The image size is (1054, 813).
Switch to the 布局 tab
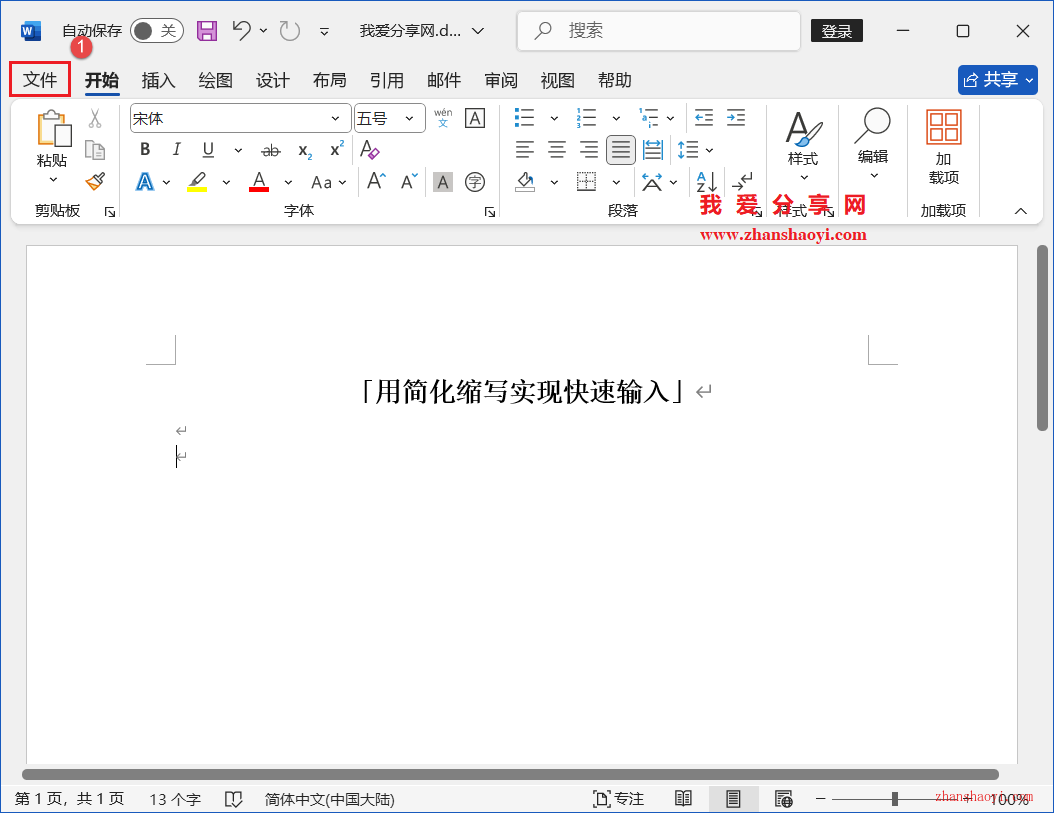329,80
